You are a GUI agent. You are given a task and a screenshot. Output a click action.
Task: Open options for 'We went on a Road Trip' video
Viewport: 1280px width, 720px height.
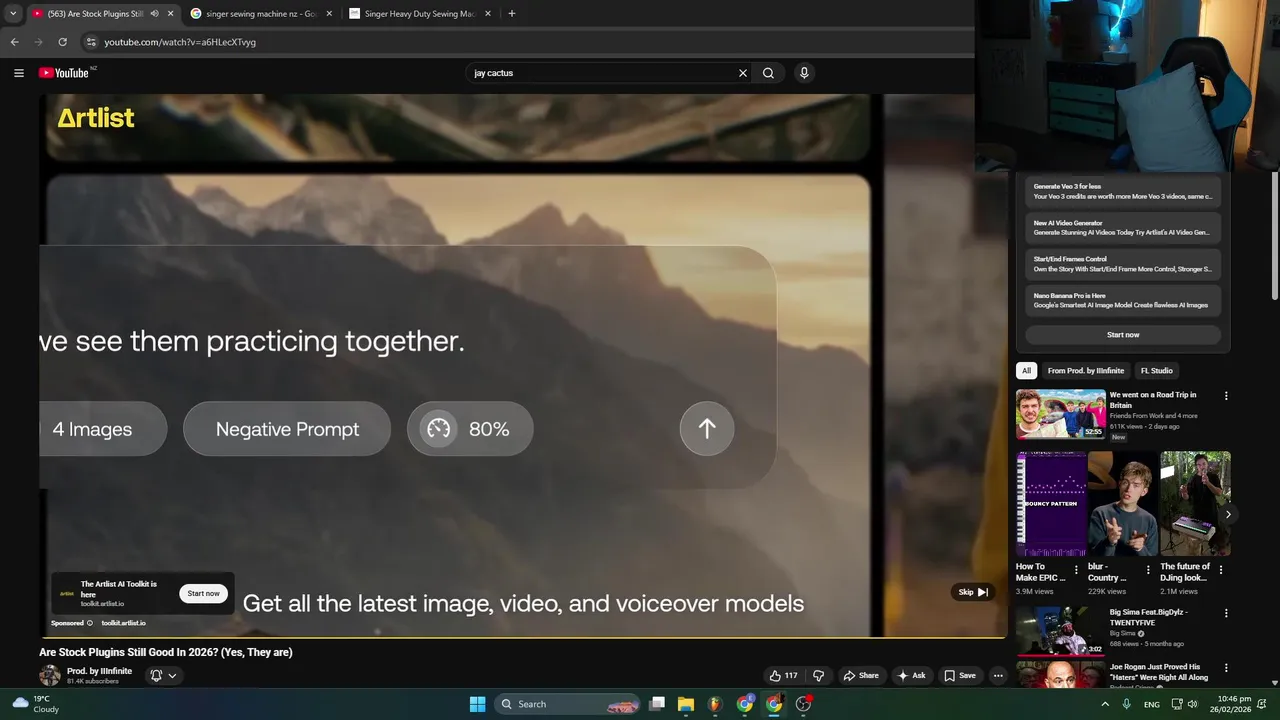[x=1226, y=396]
